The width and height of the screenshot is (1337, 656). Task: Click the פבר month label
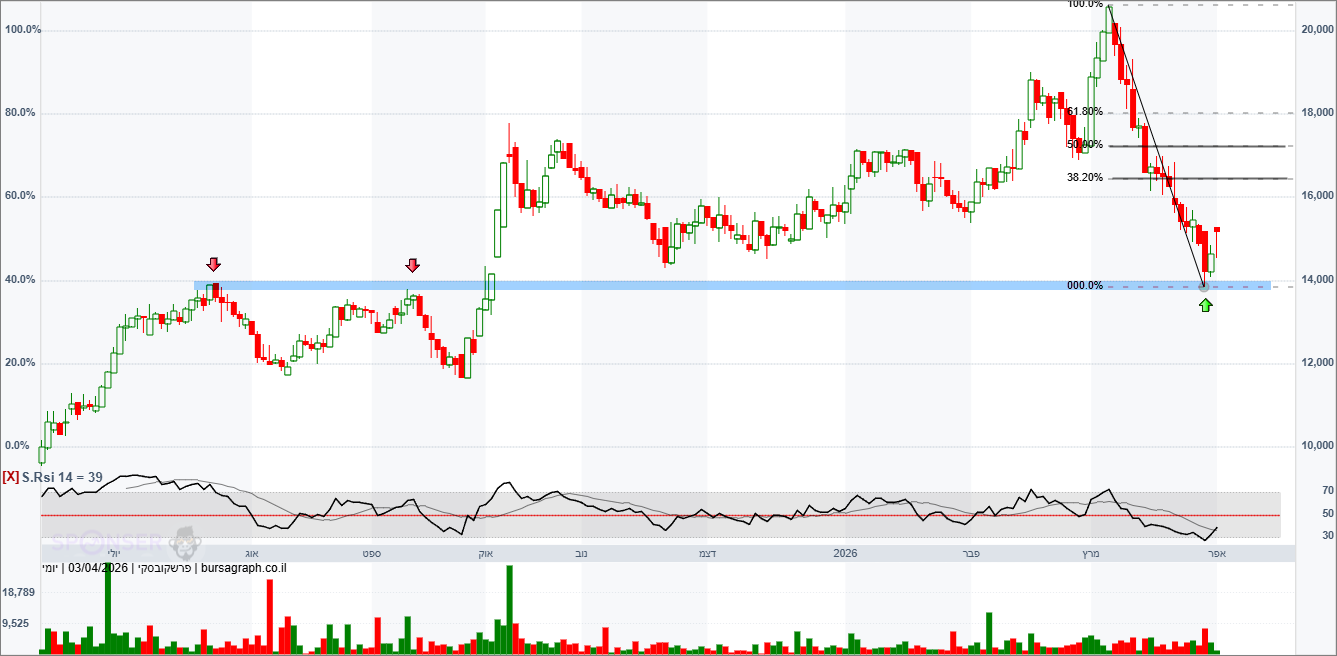[969, 553]
